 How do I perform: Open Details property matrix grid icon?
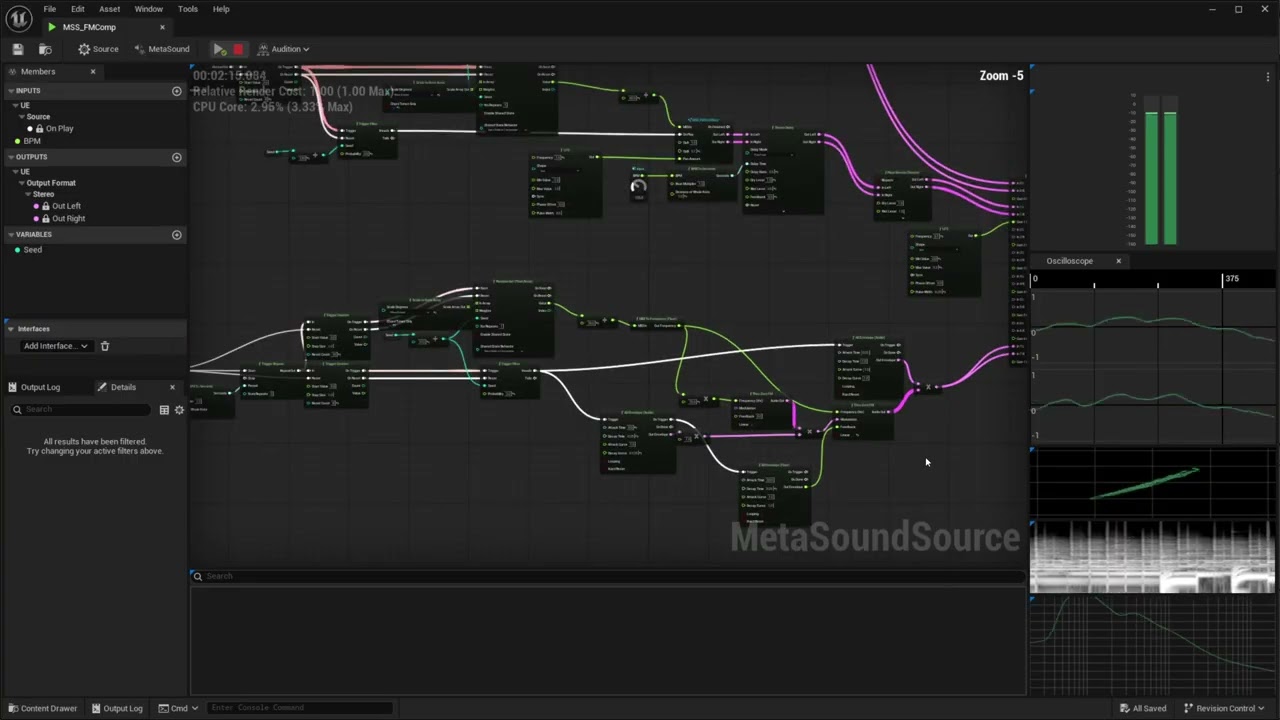pyautogui.click(x=164, y=410)
